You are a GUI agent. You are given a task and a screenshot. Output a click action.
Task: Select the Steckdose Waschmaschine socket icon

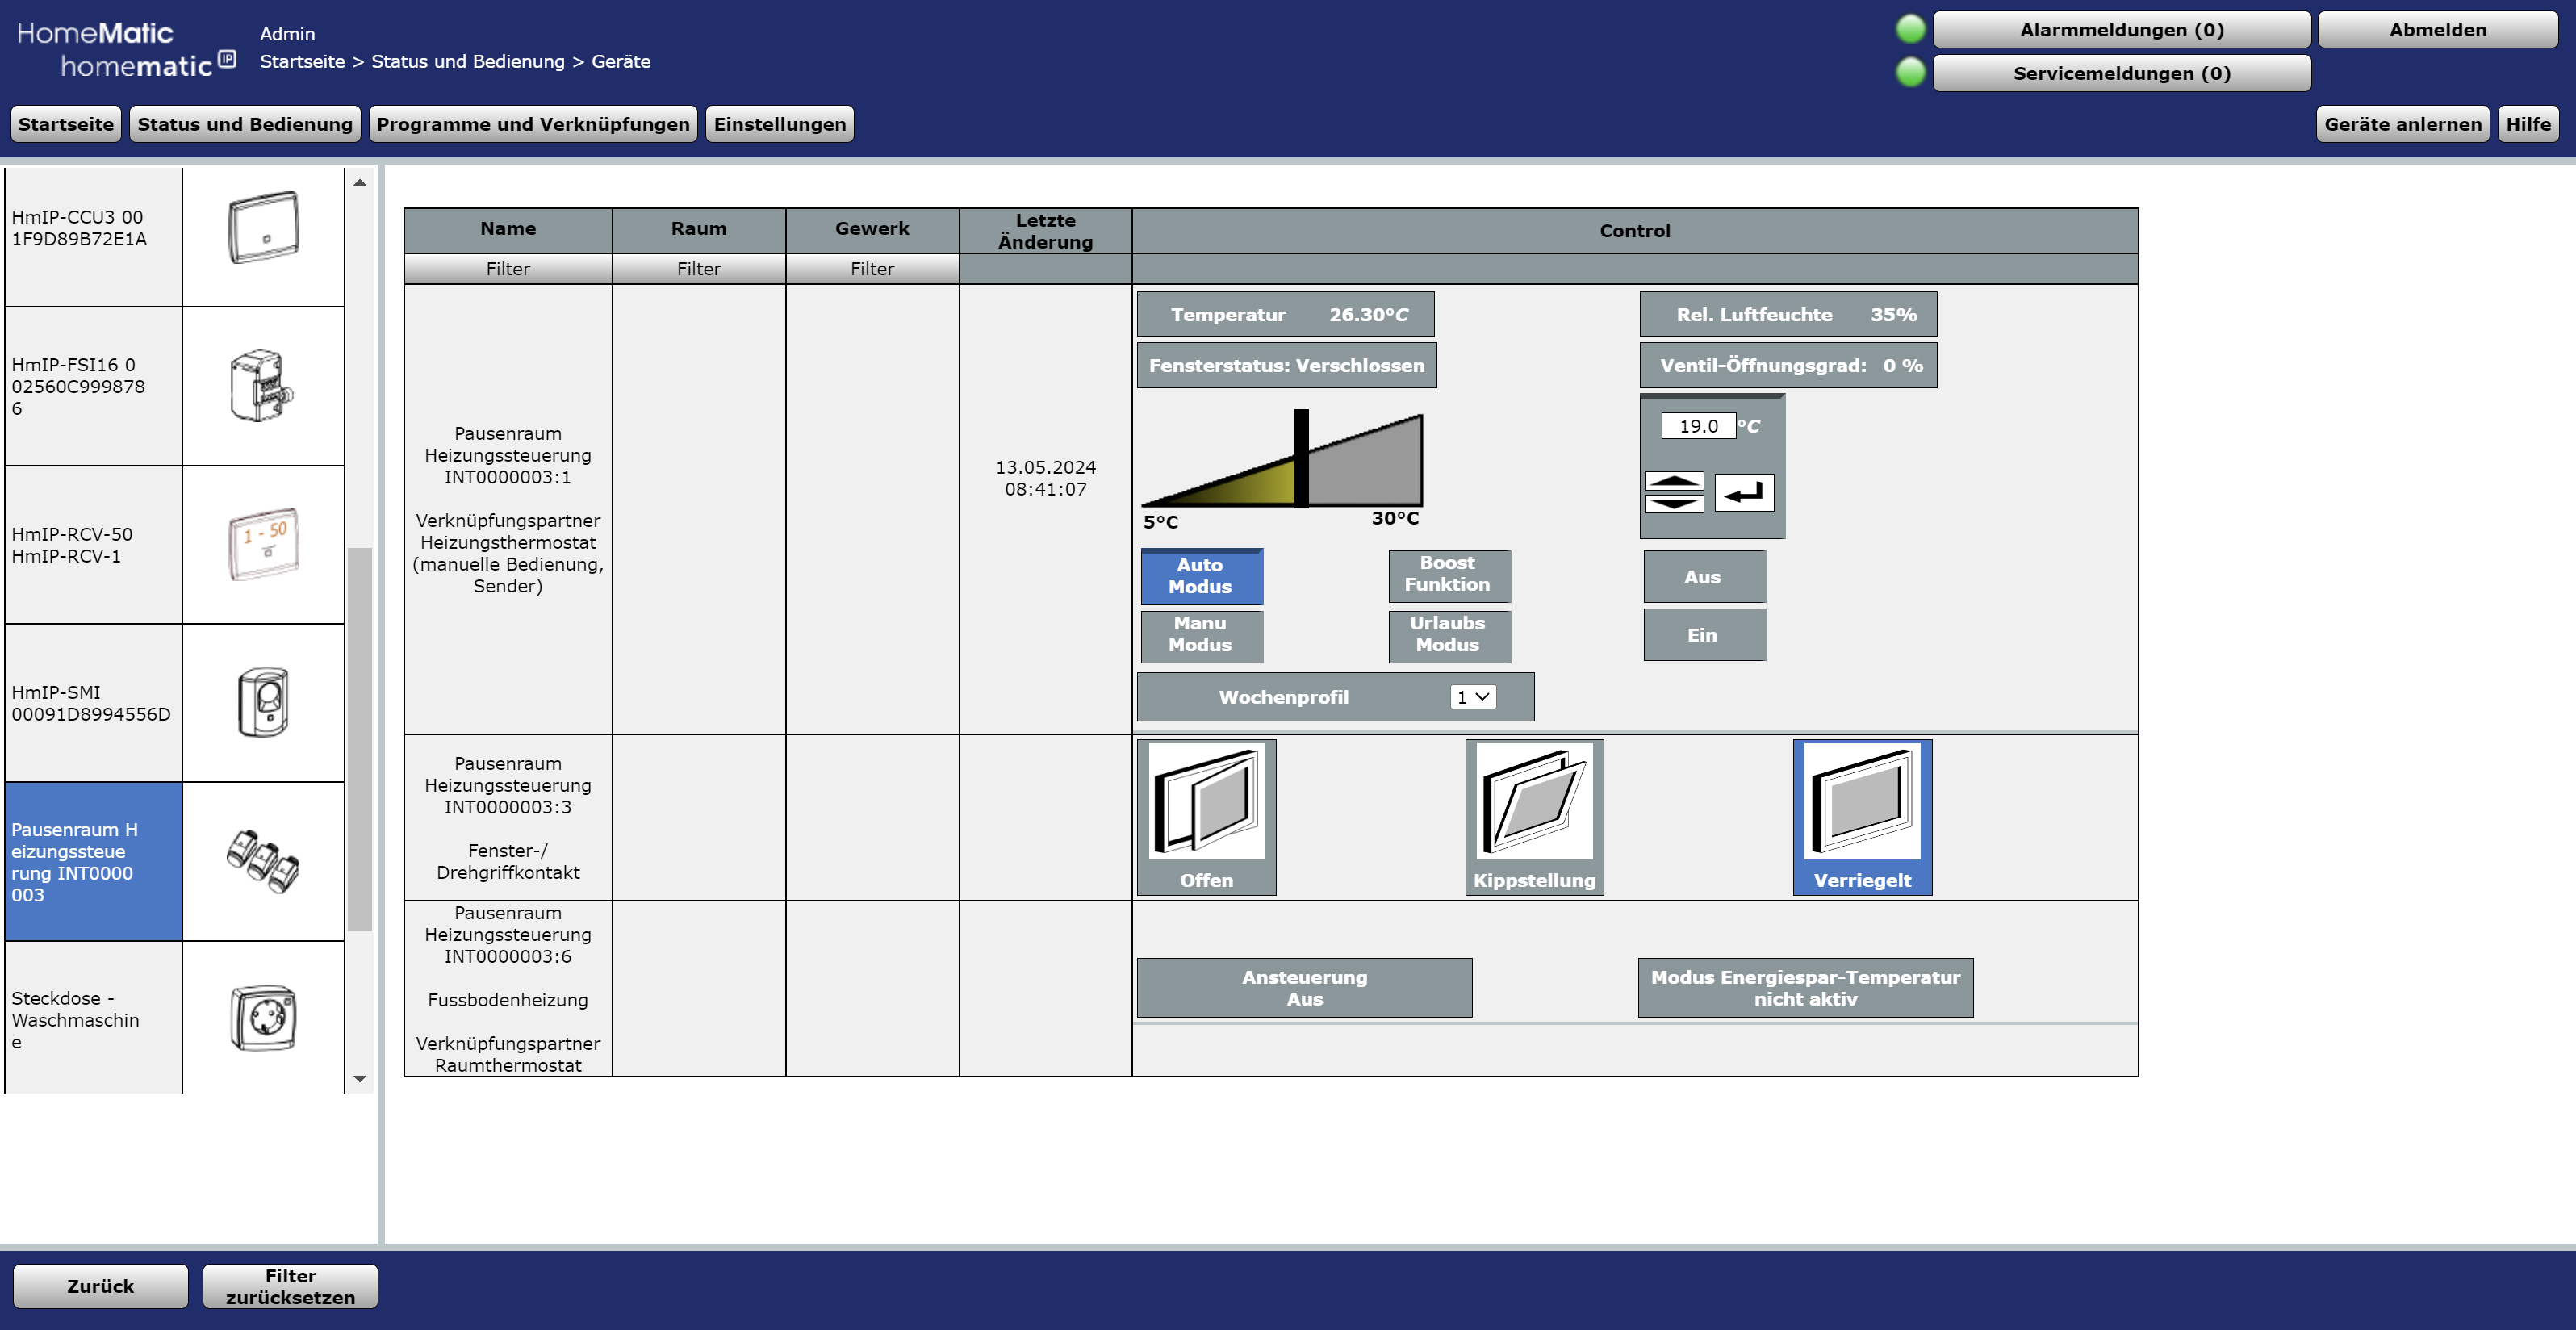(x=263, y=1018)
